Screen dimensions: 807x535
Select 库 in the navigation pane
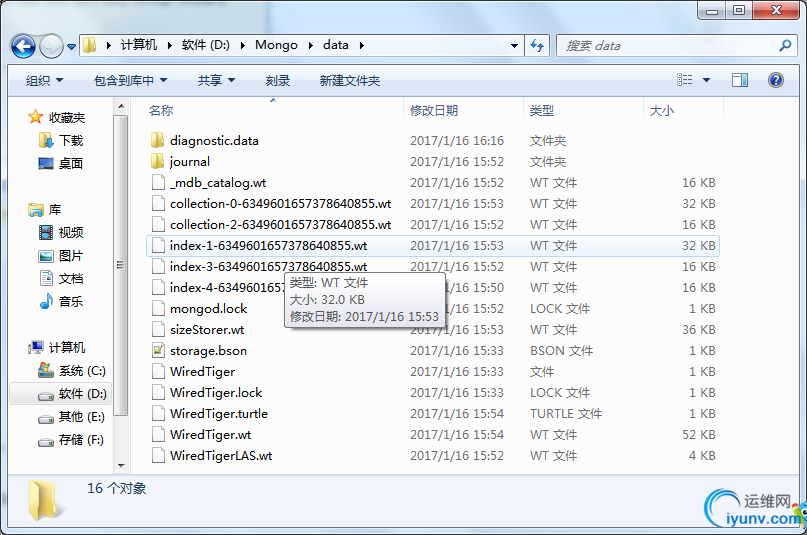tap(55, 210)
